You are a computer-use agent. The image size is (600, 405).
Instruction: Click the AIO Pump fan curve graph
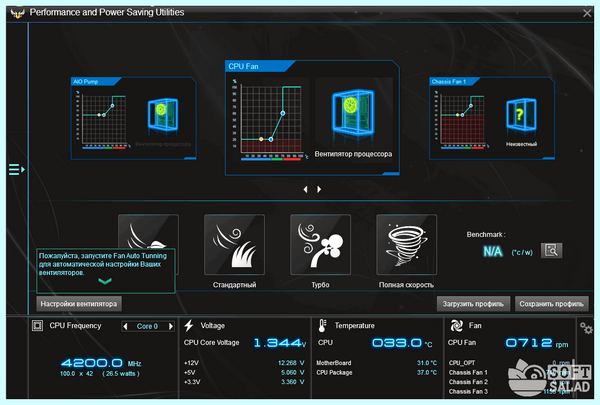point(103,119)
